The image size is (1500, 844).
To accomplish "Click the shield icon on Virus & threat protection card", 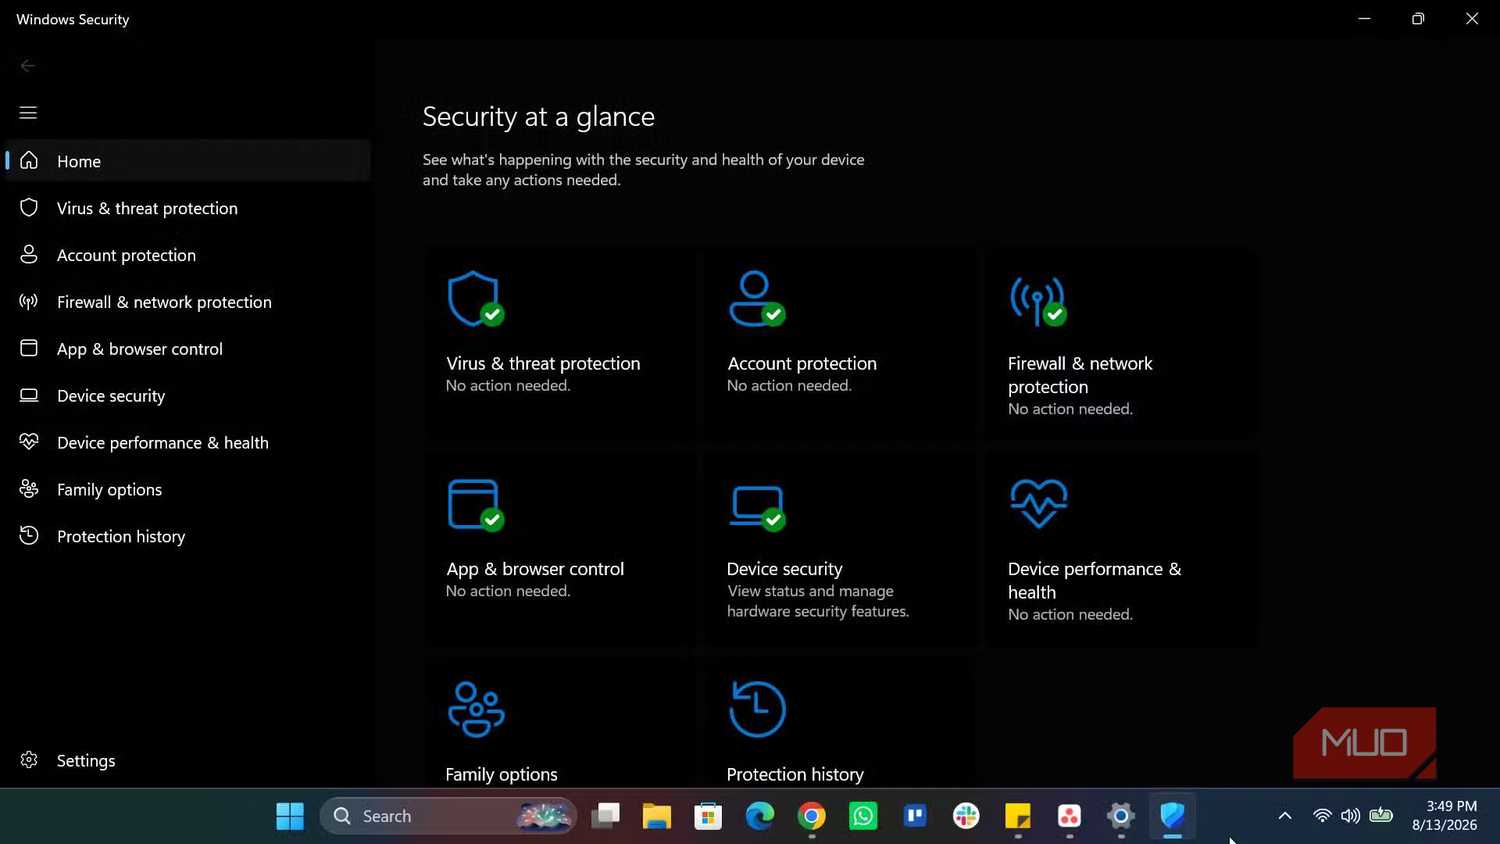I will point(475,299).
